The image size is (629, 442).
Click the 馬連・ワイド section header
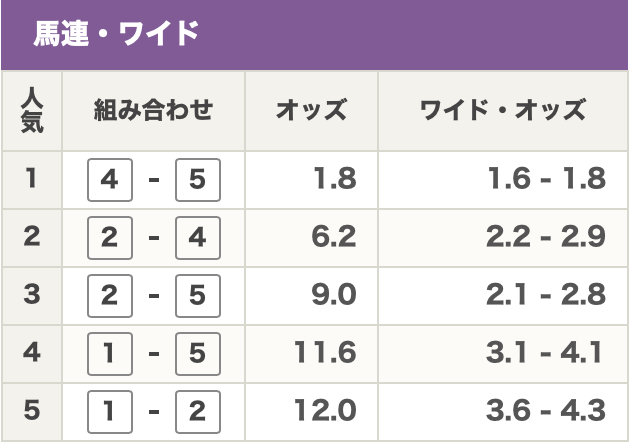(x=116, y=33)
